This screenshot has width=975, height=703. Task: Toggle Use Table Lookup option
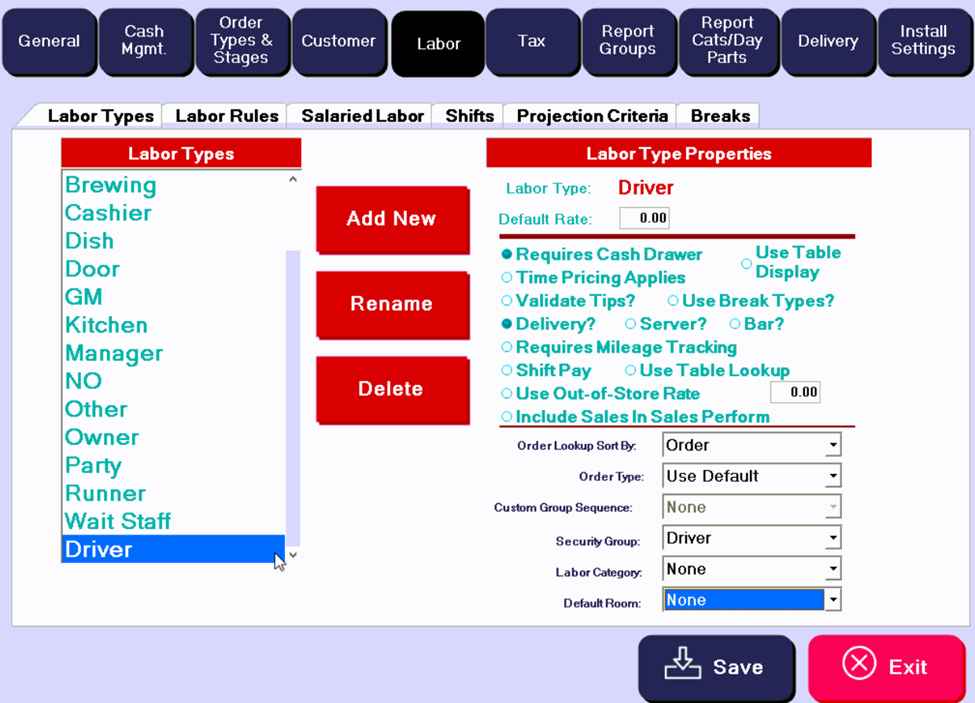708,370
